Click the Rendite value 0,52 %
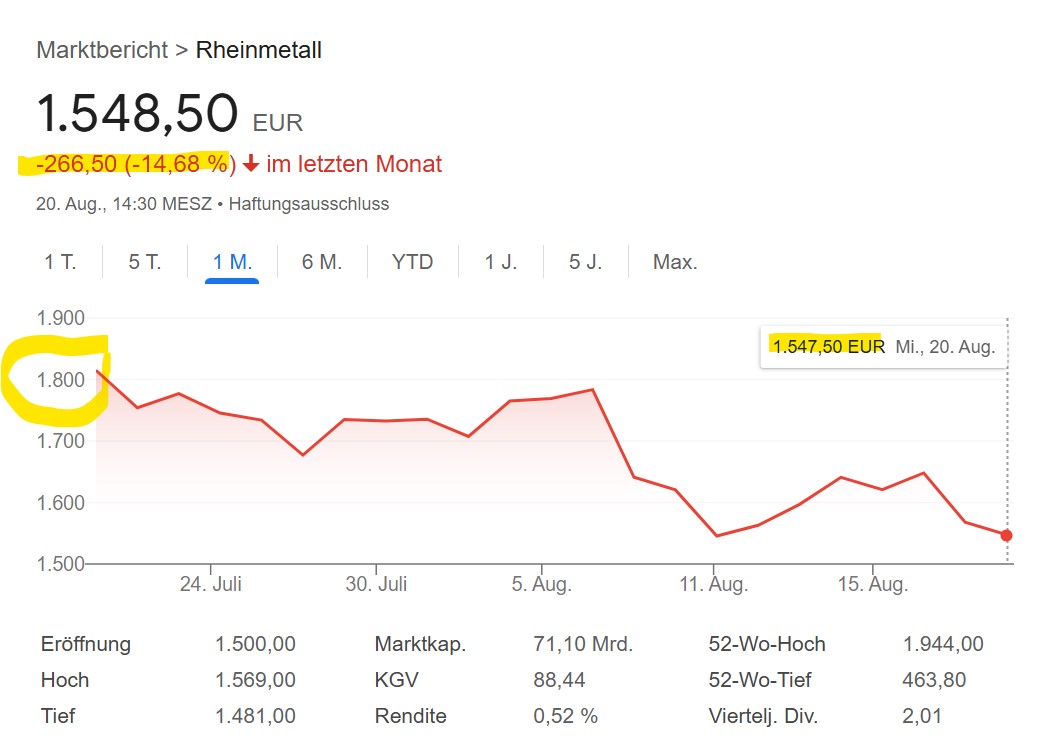The width and height of the screenshot is (1042, 756). [565, 715]
